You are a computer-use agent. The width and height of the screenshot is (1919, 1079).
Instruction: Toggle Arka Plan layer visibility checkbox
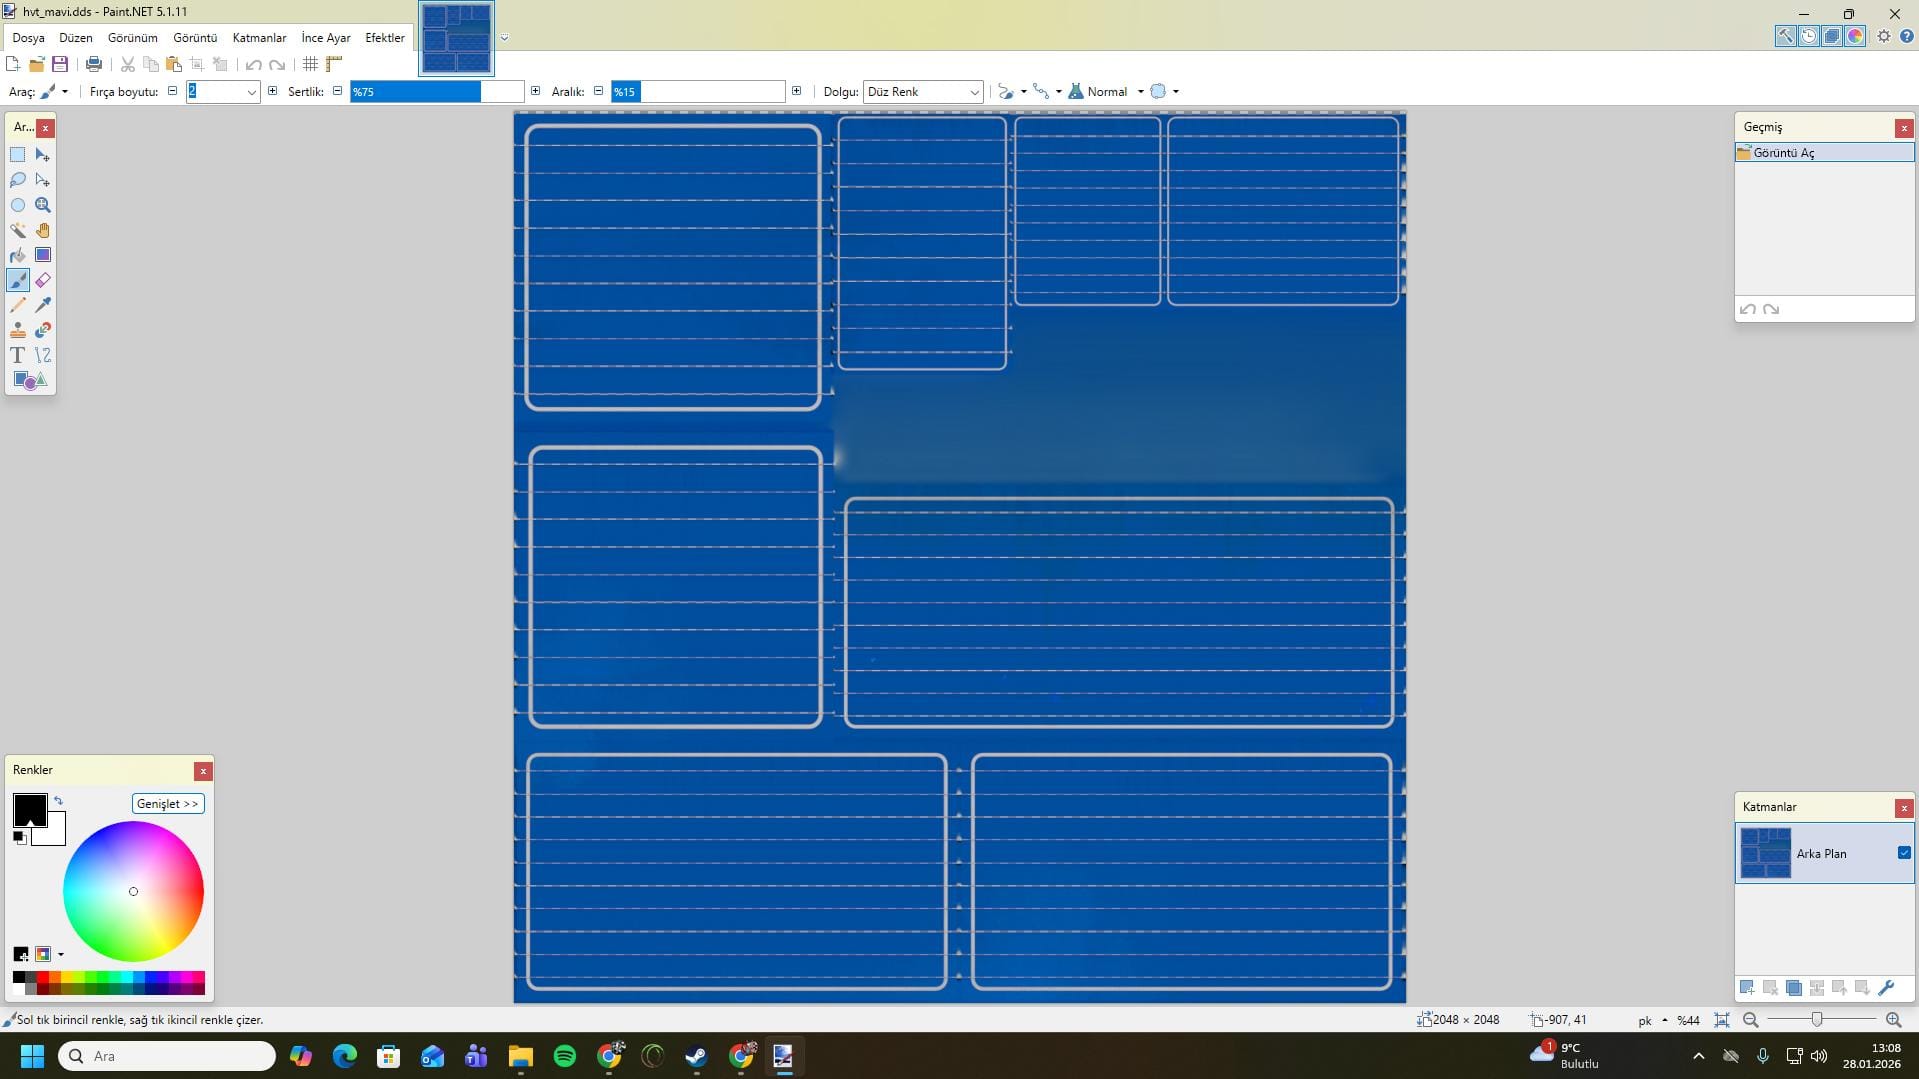[x=1903, y=853]
